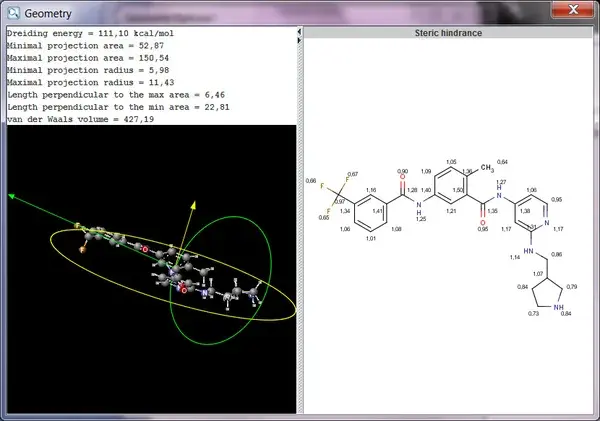600x421 pixels.
Task: Select the Length perpendicular to the min area line
Action: [118, 107]
